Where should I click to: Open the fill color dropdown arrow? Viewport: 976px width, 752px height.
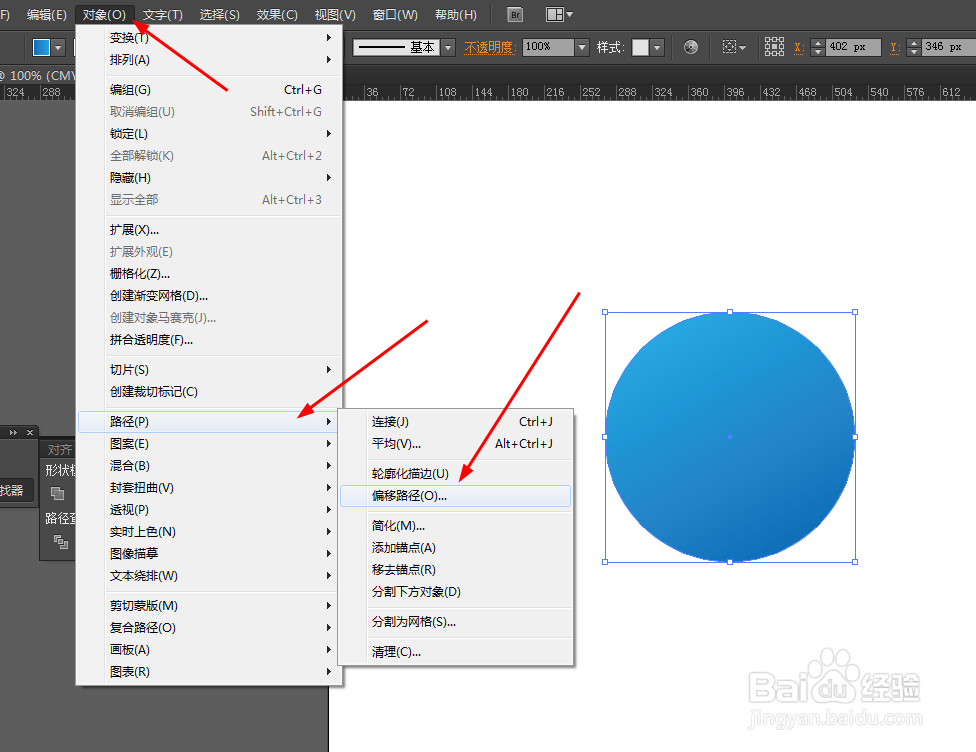pos(58,47)
